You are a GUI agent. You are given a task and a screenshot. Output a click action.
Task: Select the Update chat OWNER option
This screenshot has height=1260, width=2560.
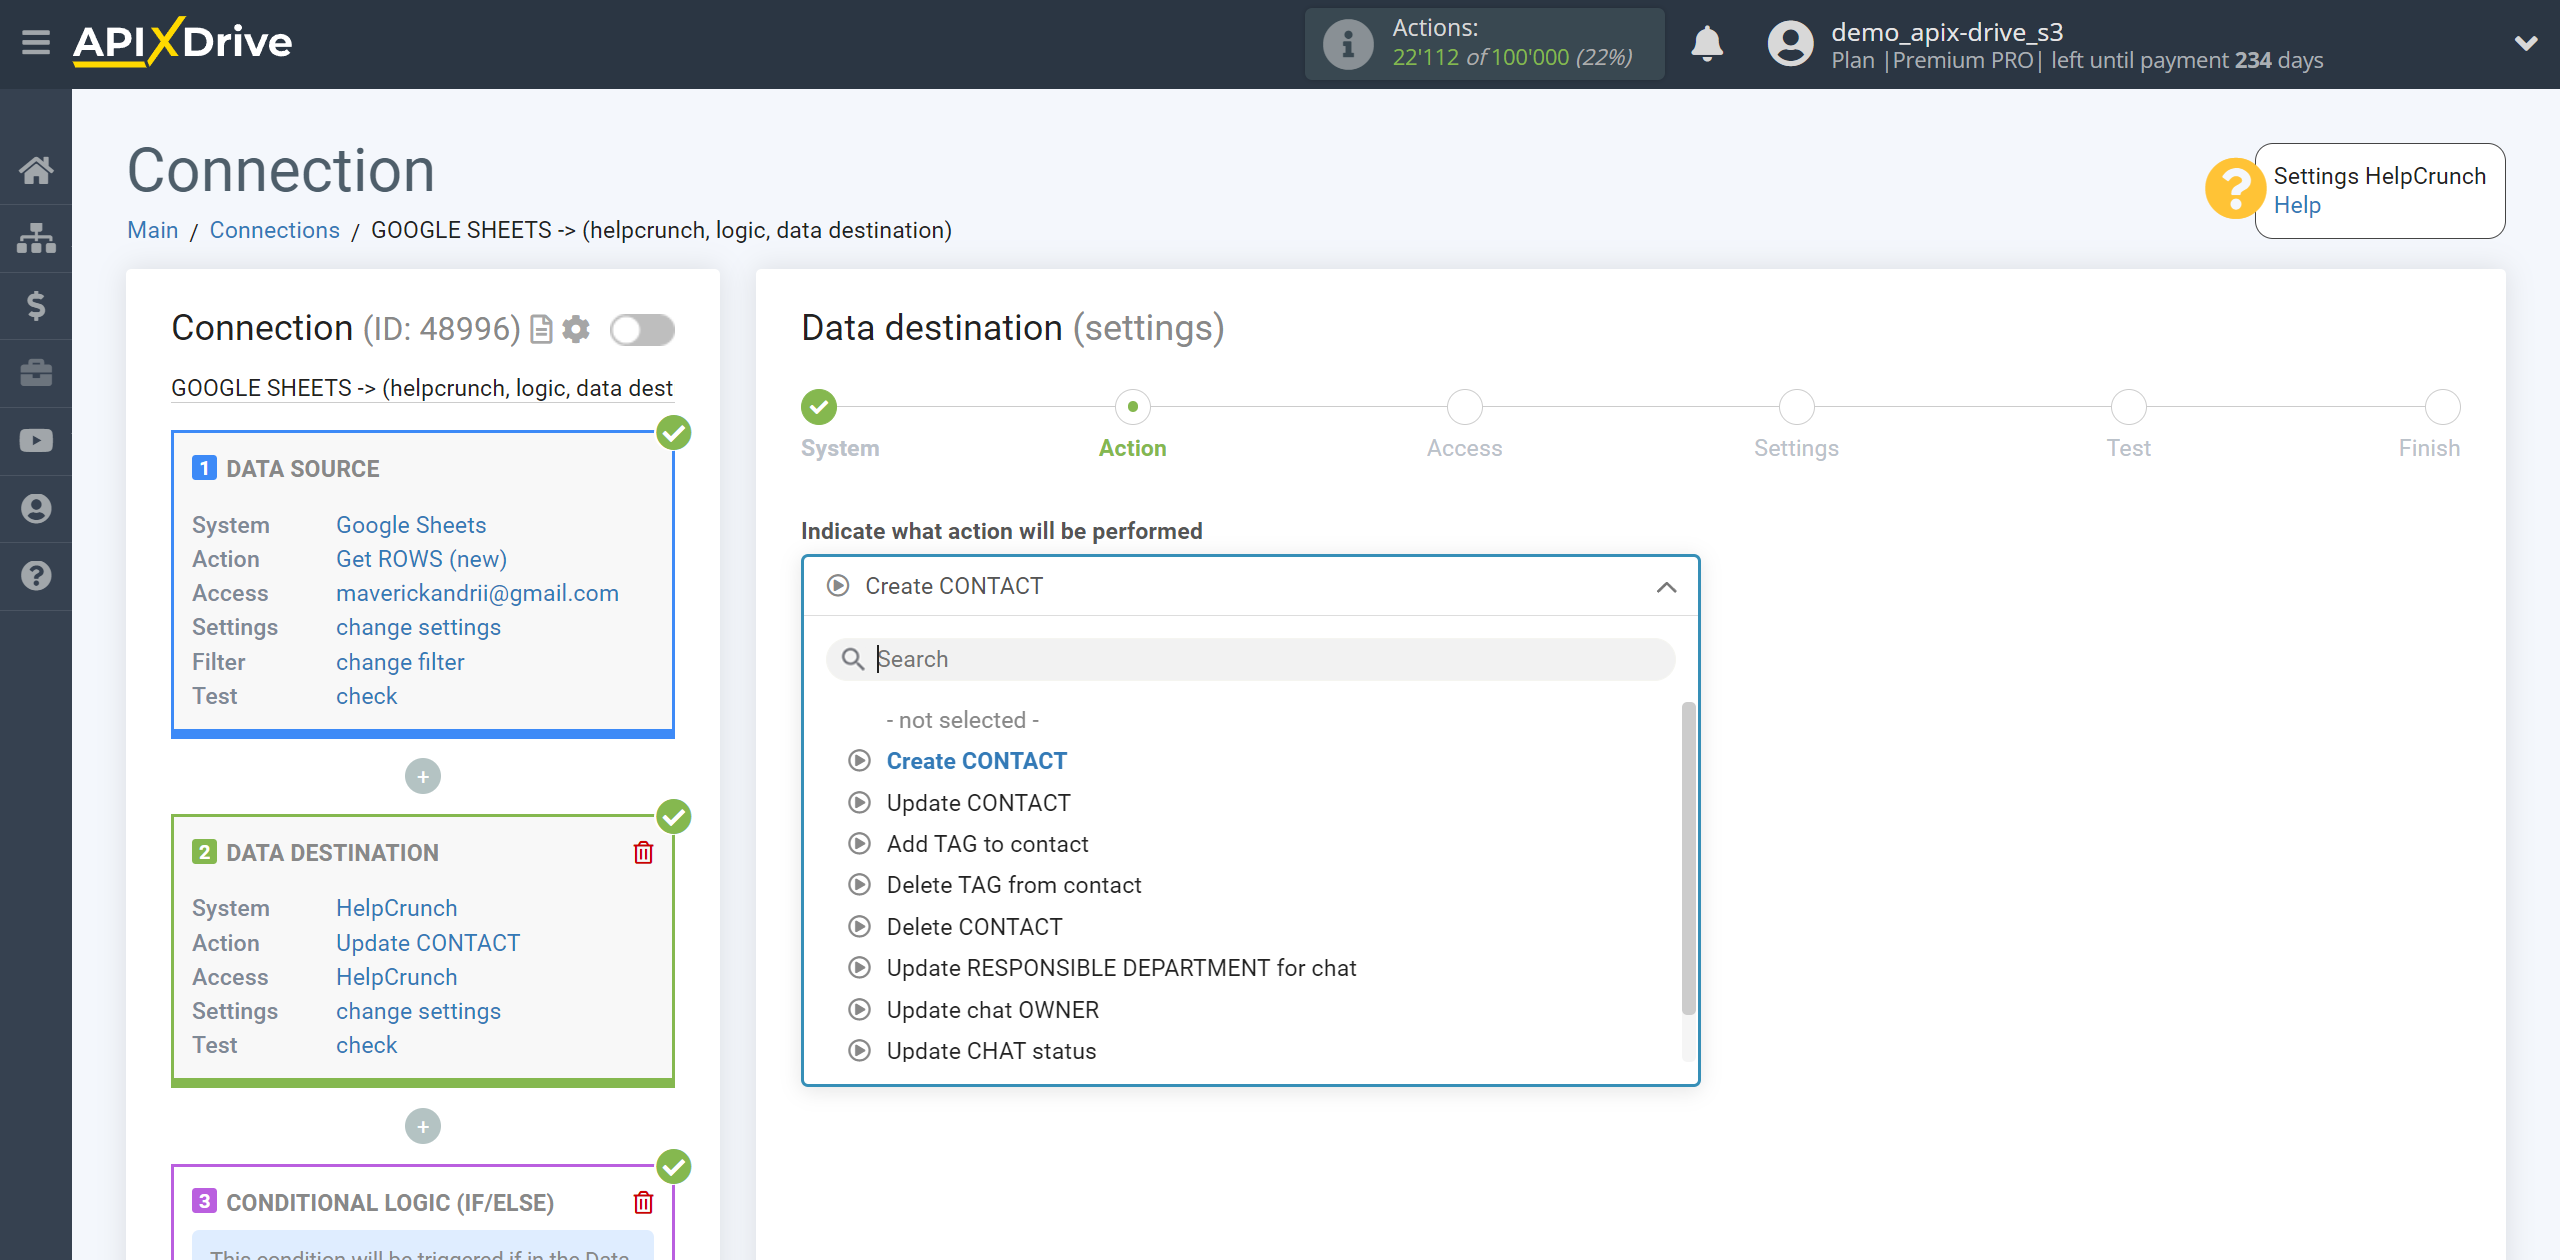tap(992, 1010)
